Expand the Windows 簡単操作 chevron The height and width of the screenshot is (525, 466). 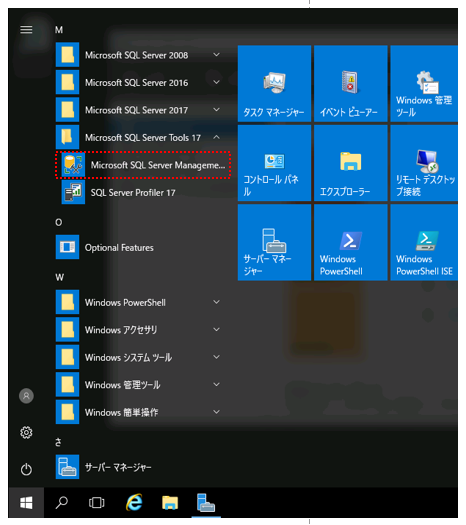pyautogui.click(x=217, y=412)
